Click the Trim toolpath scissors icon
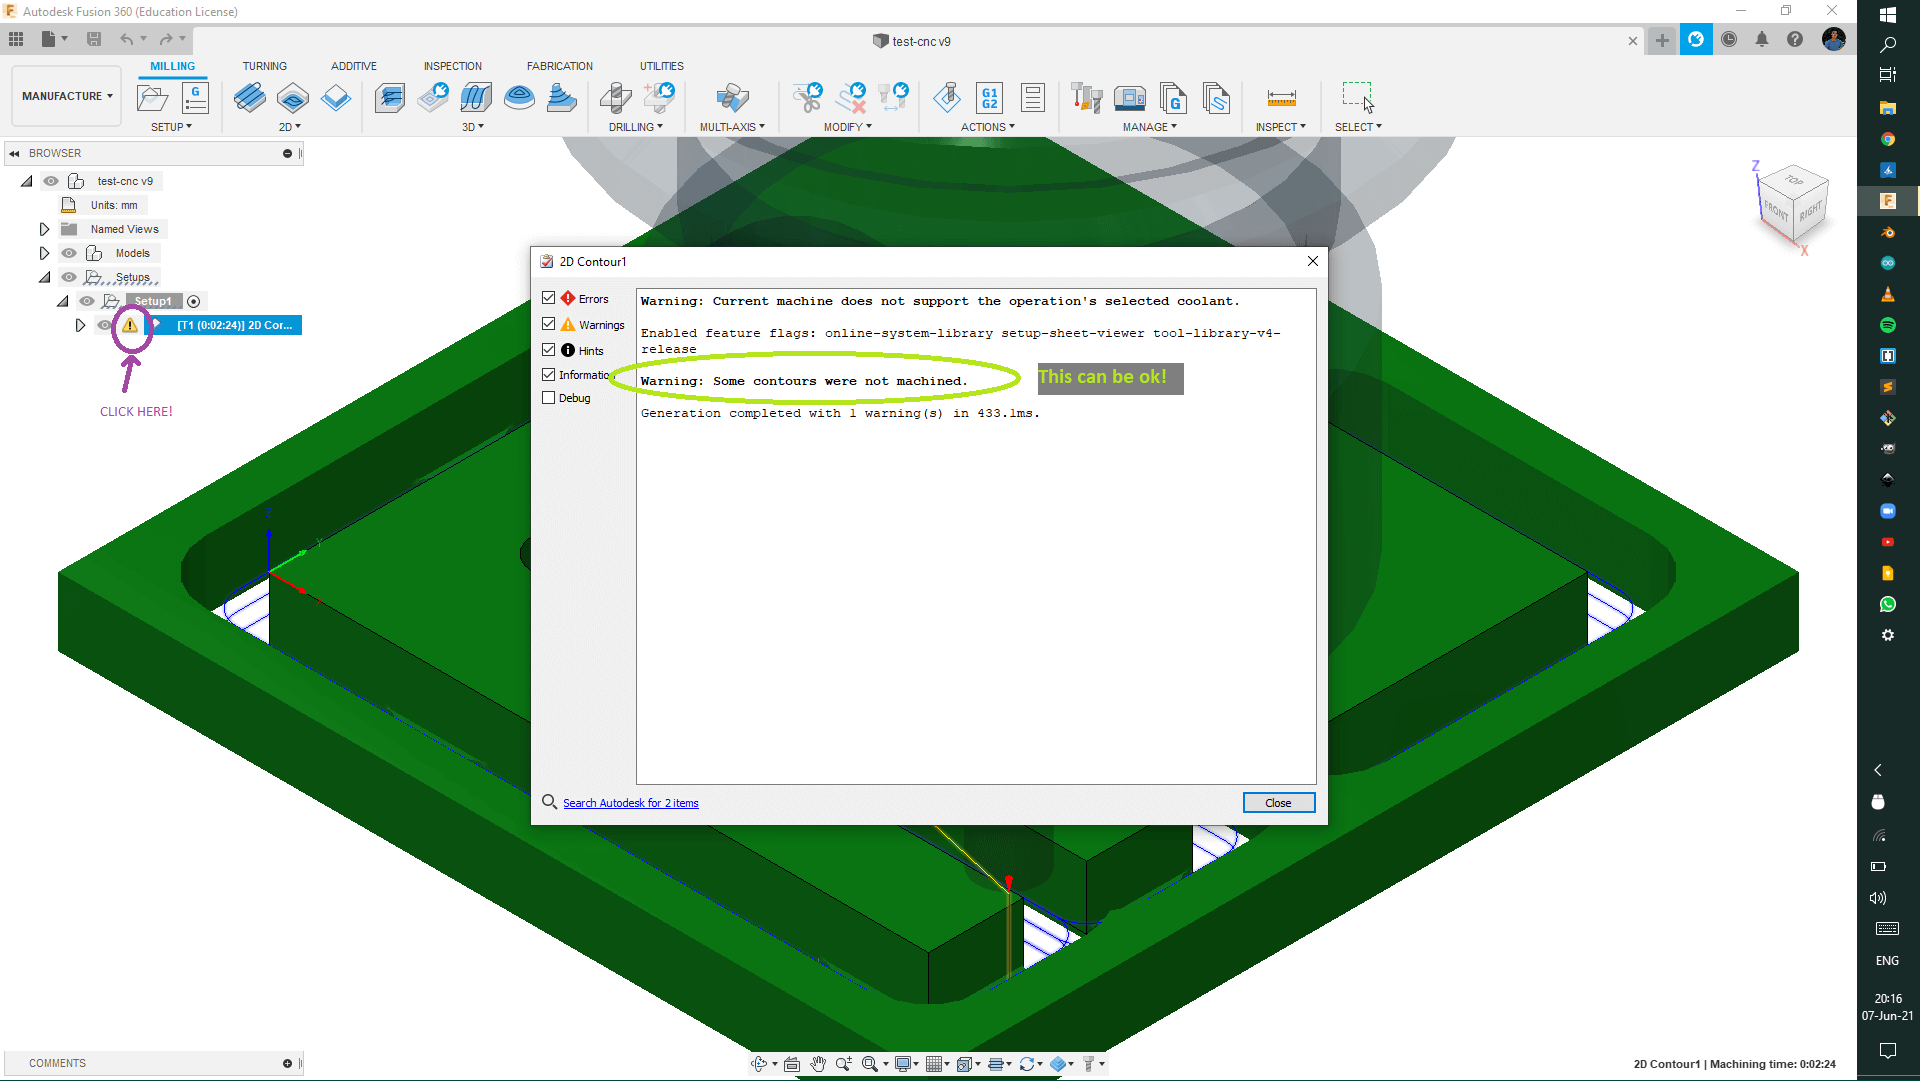 click(808, 98)
